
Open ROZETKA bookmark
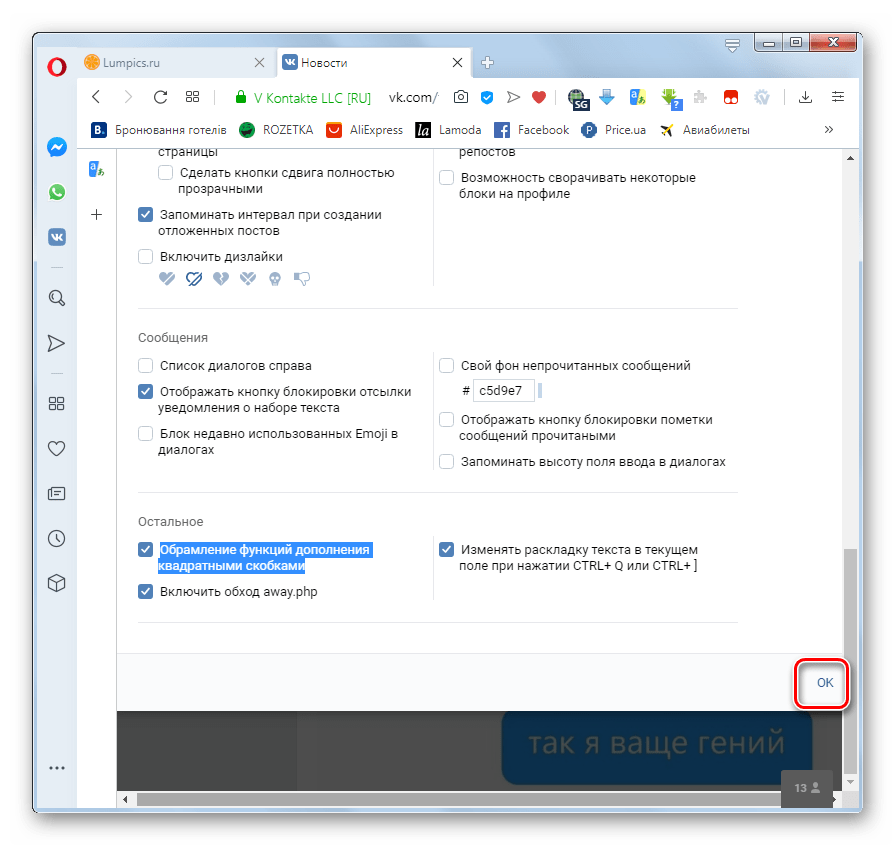point(277,130)
